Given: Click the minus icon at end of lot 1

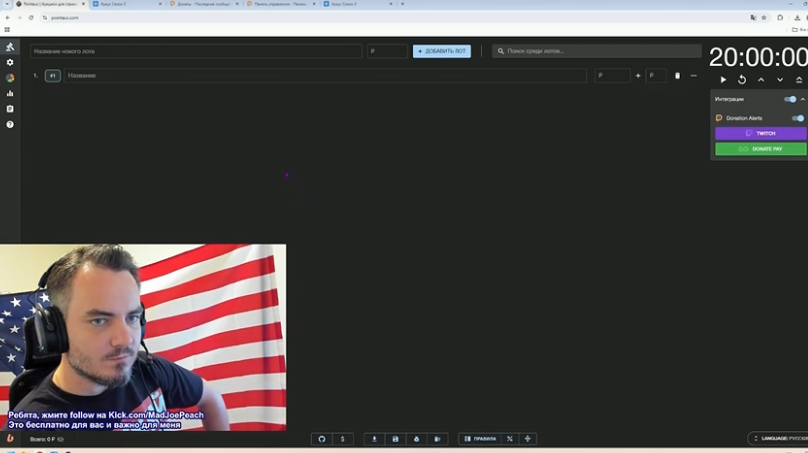Looking at the screenshot, I should click(x=694, y=76).
